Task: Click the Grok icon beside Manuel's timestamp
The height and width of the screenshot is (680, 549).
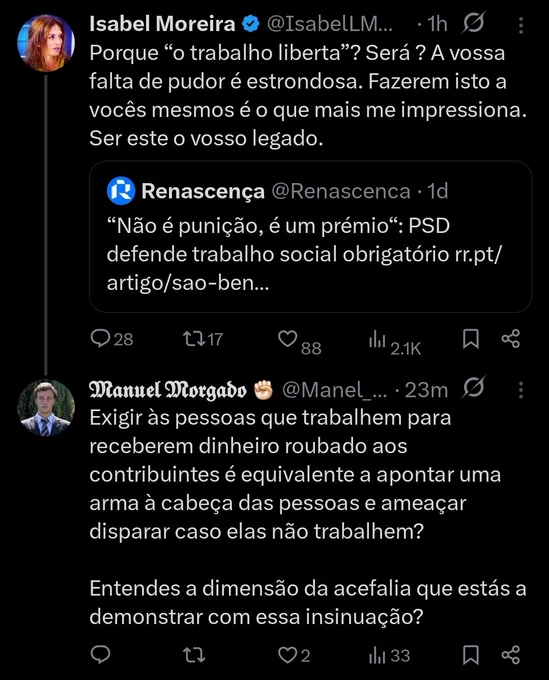Action: [473, 387]
